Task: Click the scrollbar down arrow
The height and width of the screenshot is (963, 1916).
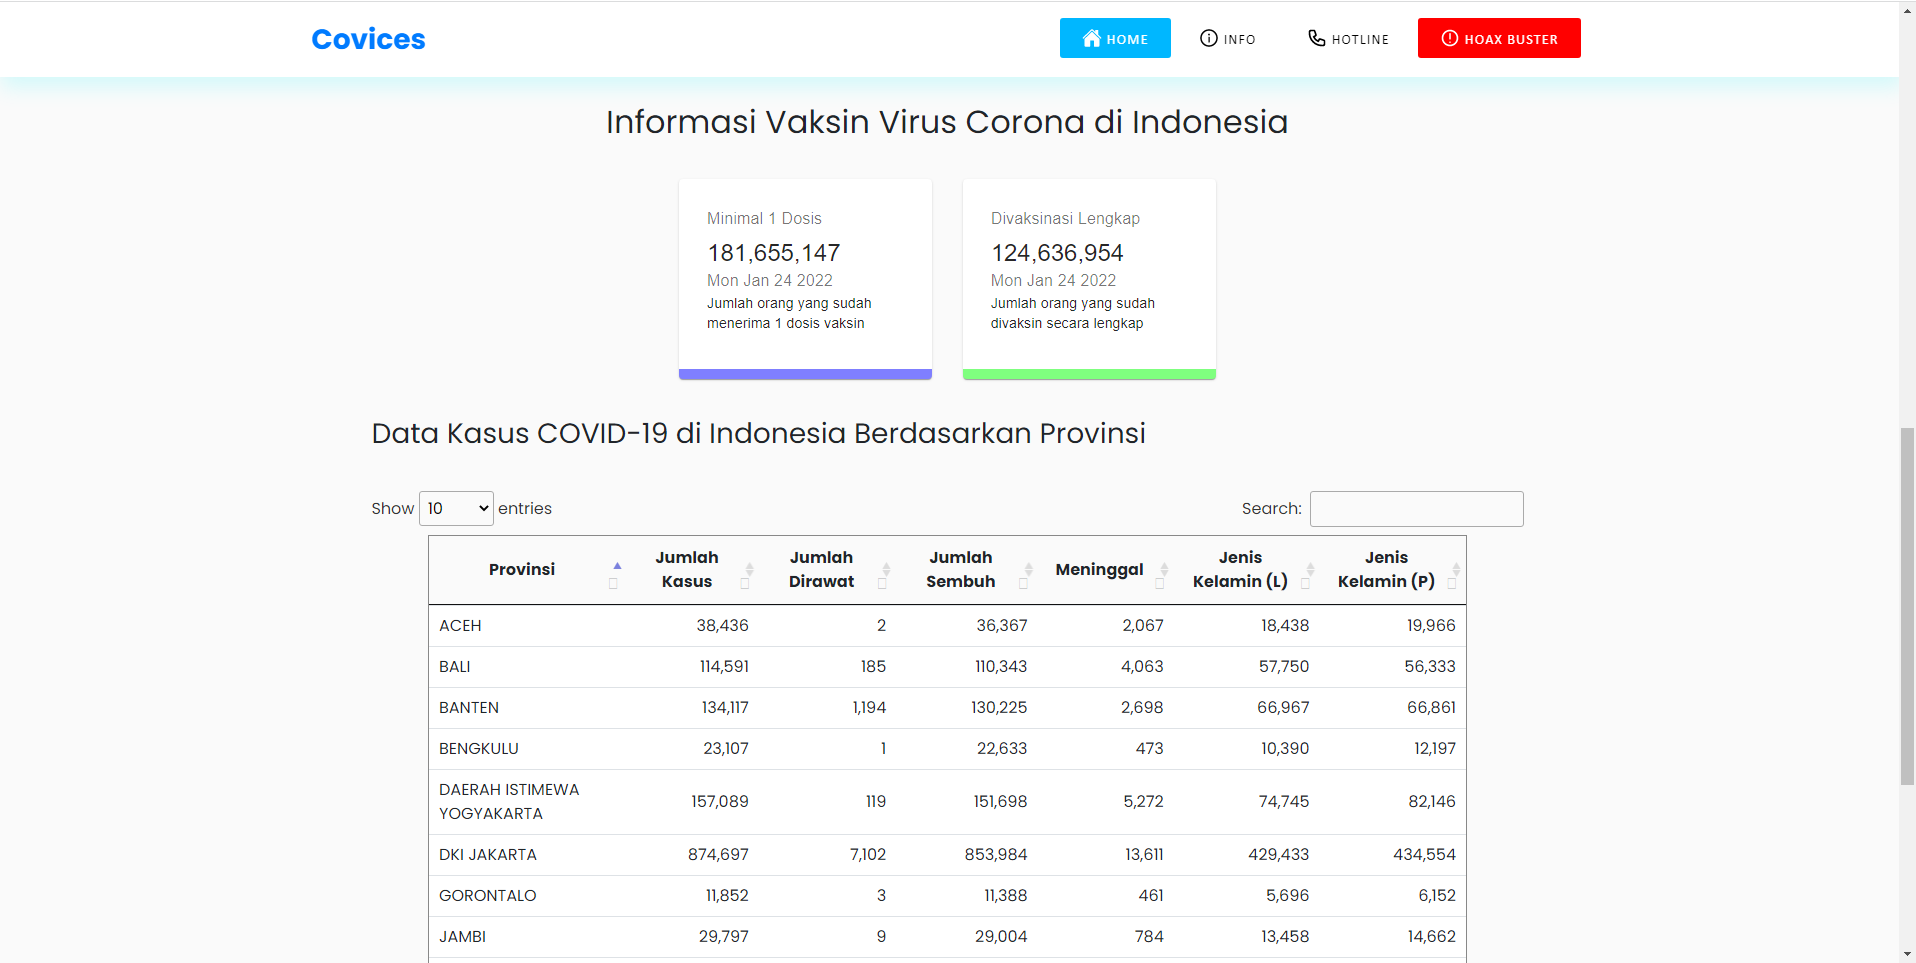Action: tap(1907, 954)
